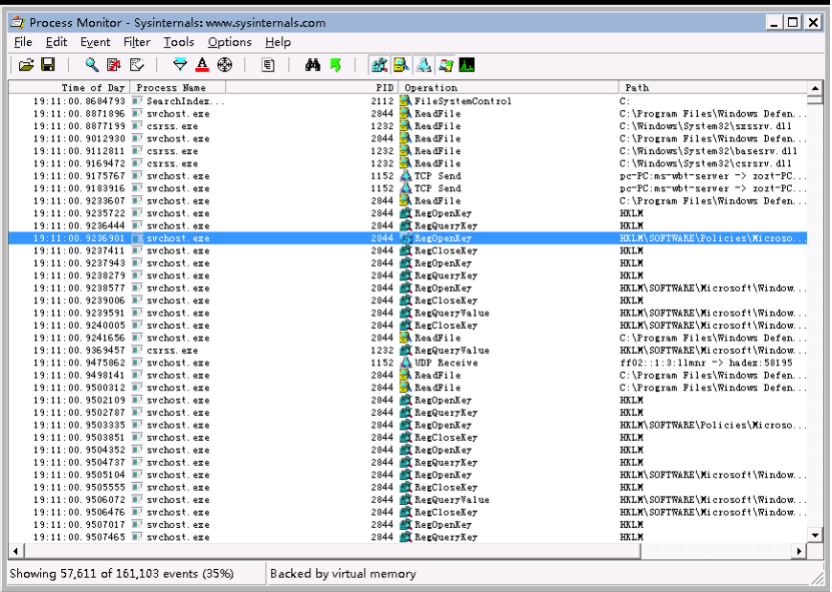Show the Process Tree via toolbar icon
Image resolution: width=832 pixels, height=592 pixels.
(268, 65)
